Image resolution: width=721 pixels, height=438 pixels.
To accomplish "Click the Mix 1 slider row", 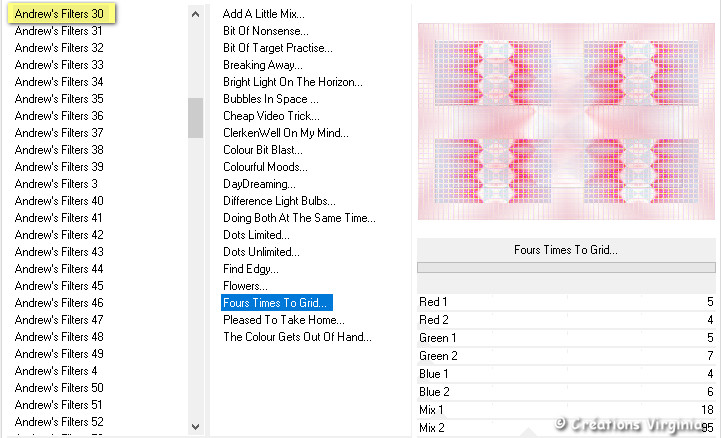I will (566, 410).
